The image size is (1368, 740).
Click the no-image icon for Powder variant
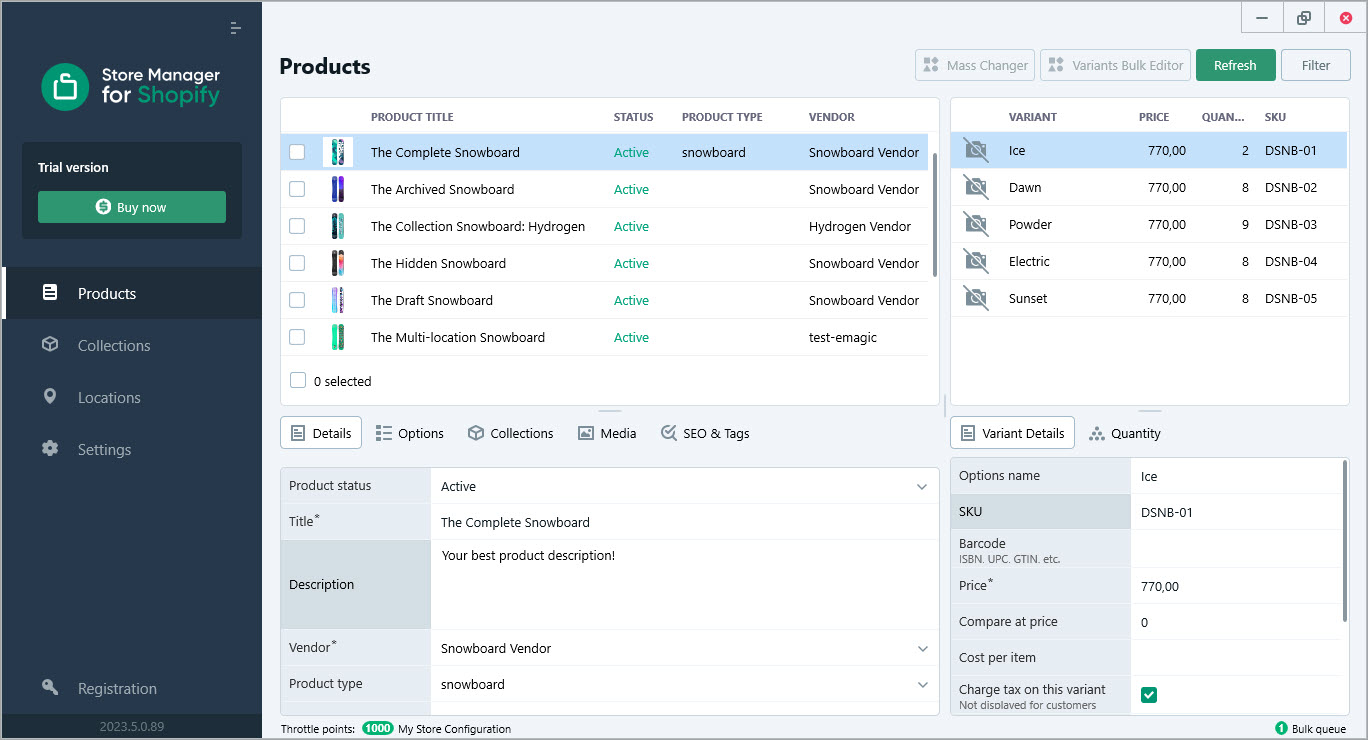tap(975, 224)
